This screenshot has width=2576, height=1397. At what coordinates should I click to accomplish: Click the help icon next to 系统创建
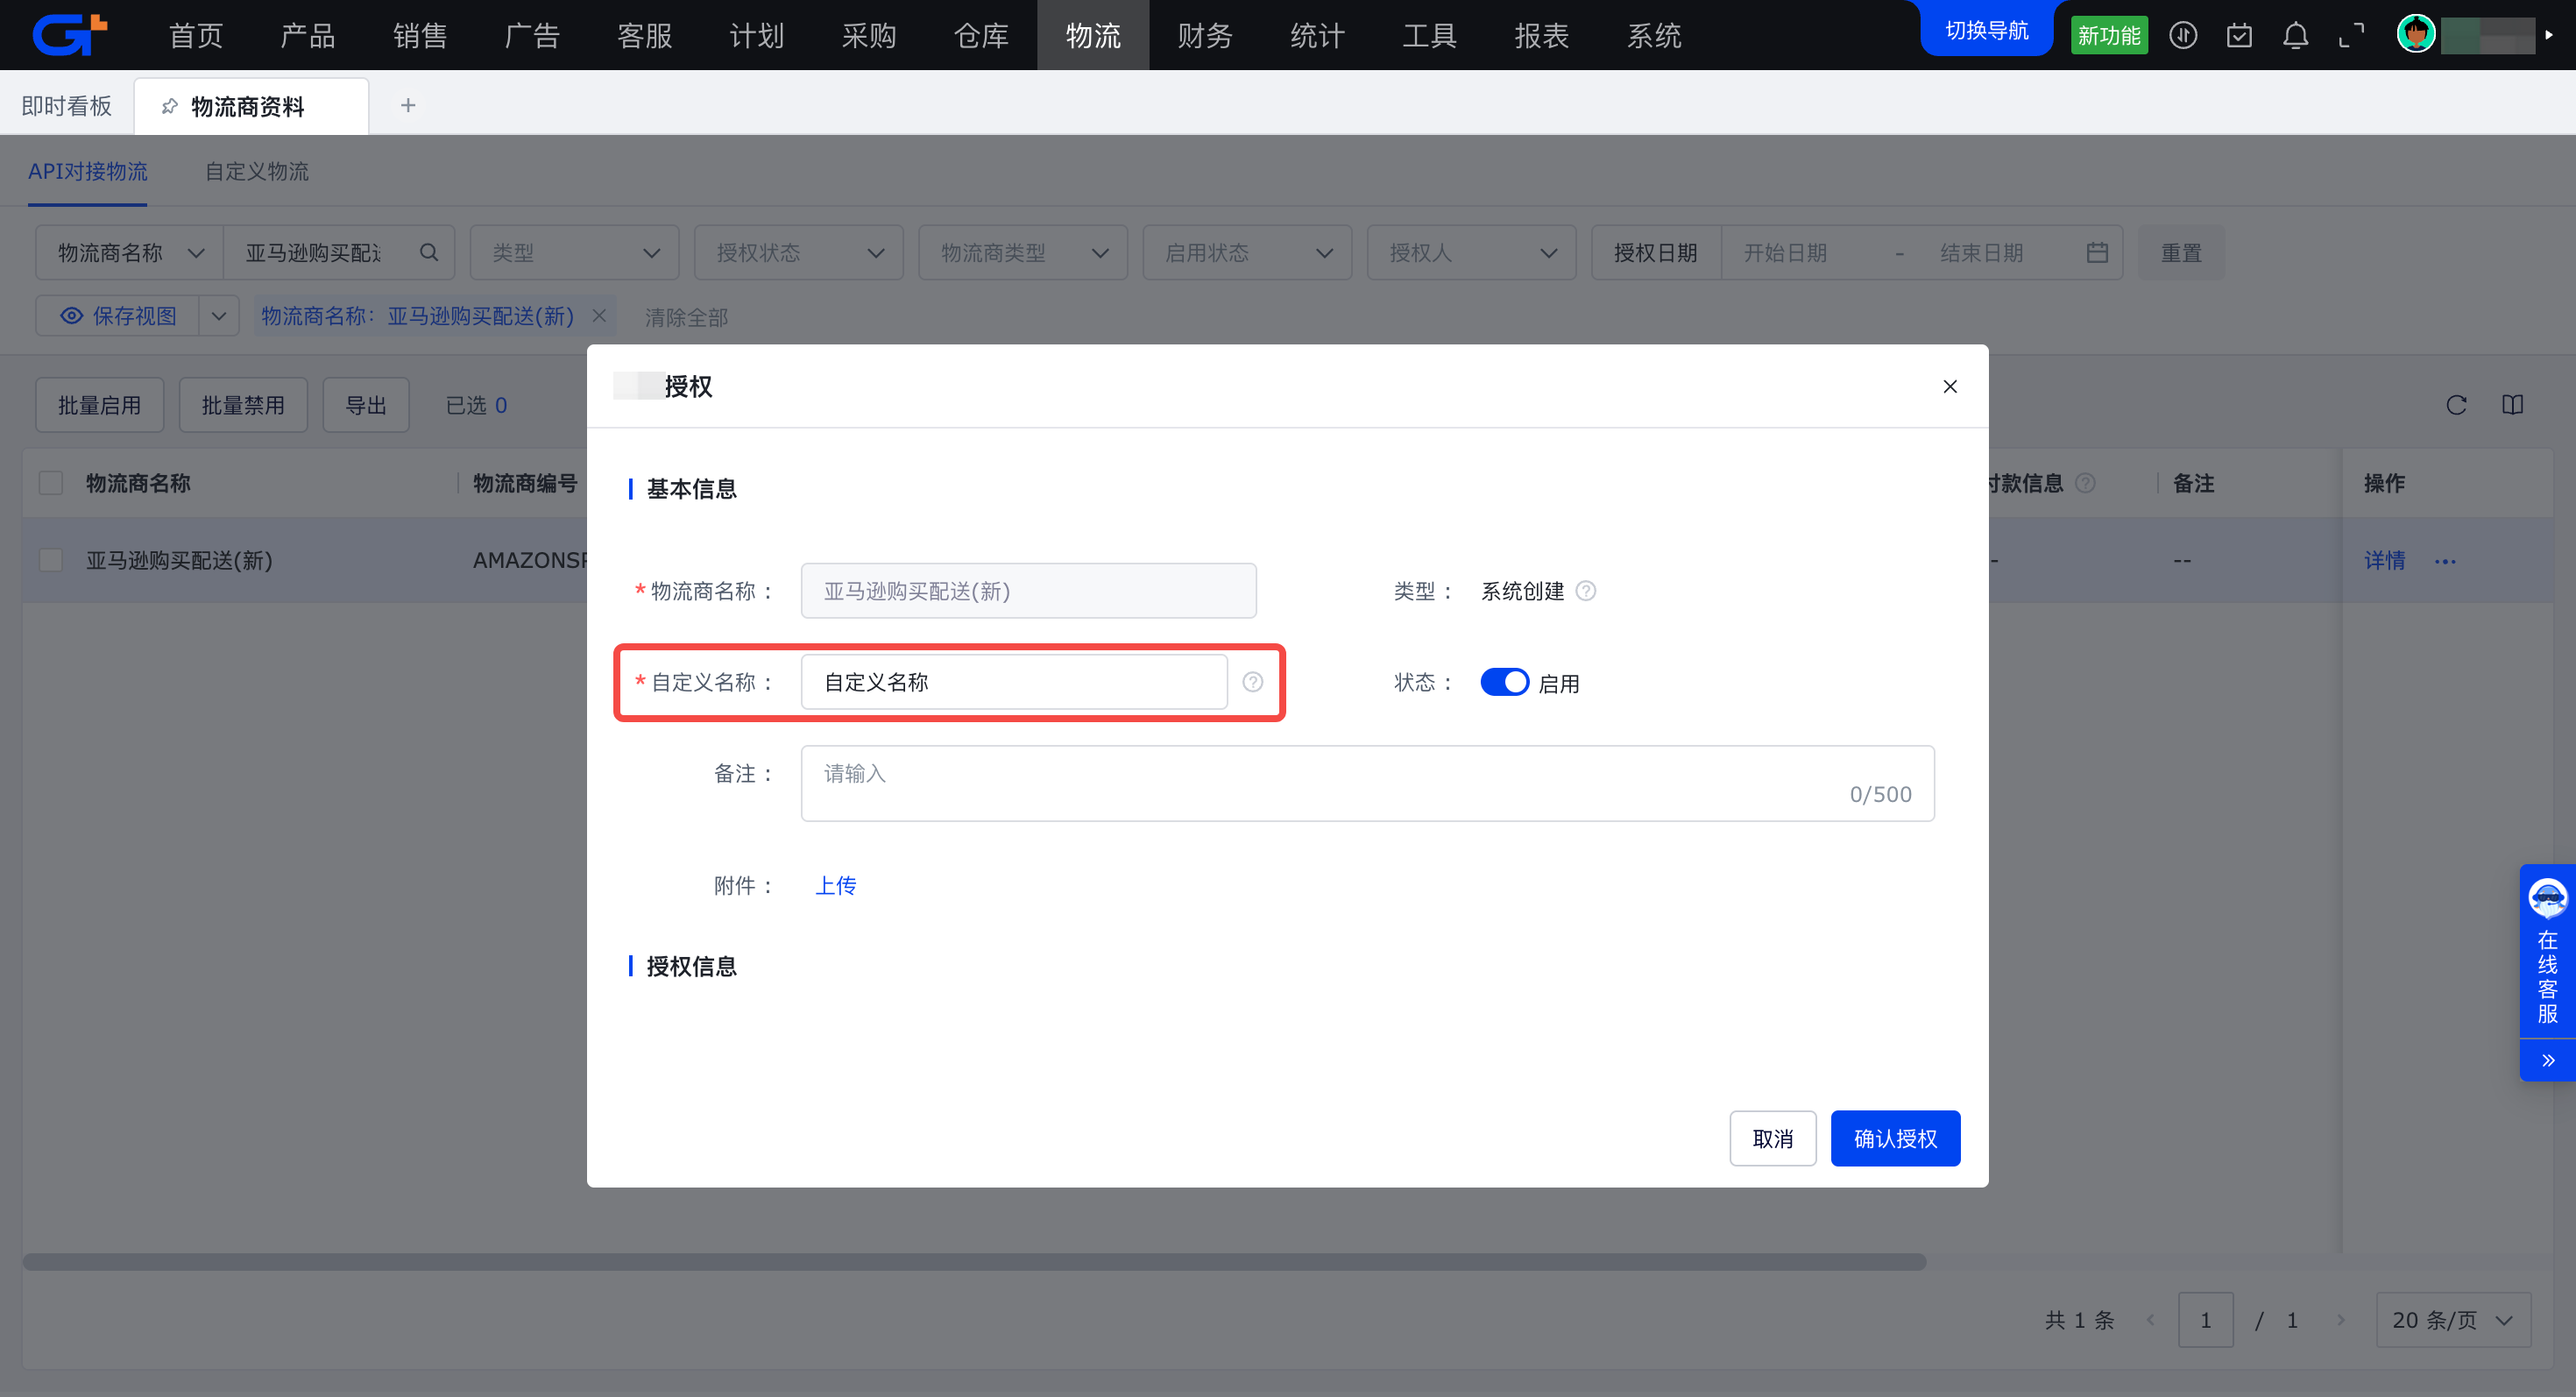1585,591
